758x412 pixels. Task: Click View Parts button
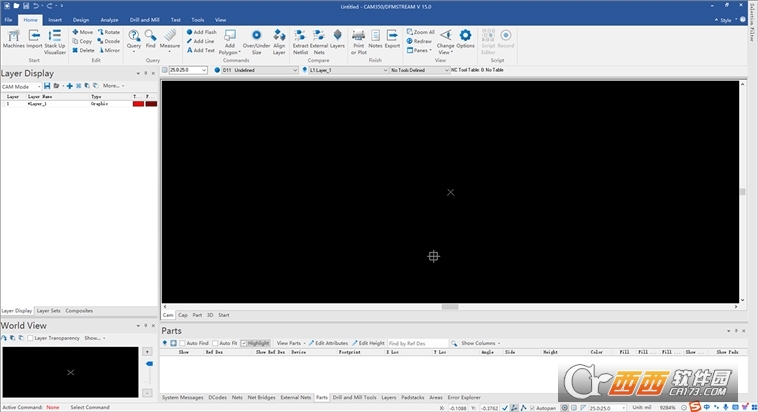(x=291, y=343)
